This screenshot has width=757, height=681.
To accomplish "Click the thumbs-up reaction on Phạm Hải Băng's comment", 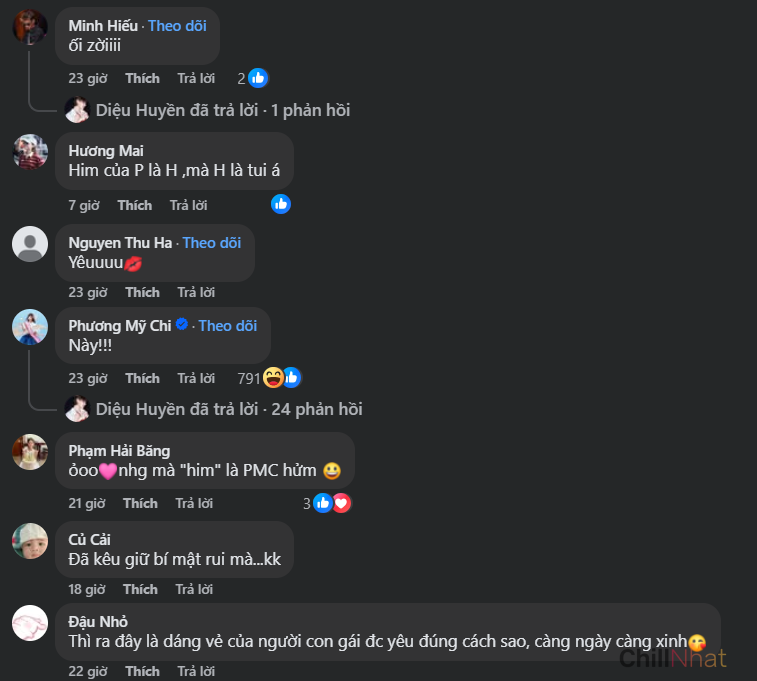I will coord(322,503).
